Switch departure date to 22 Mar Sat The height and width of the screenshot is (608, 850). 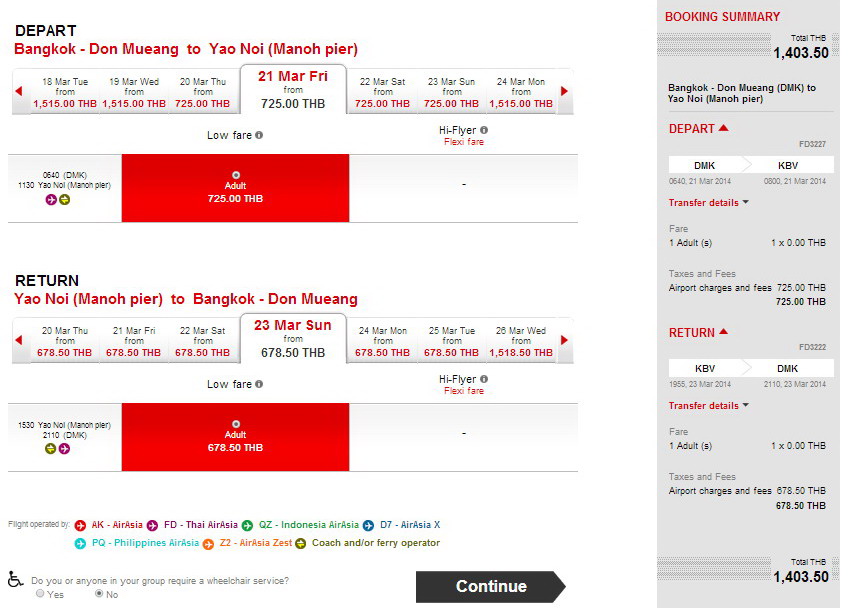pyautogui.click(x=382, y=92)
